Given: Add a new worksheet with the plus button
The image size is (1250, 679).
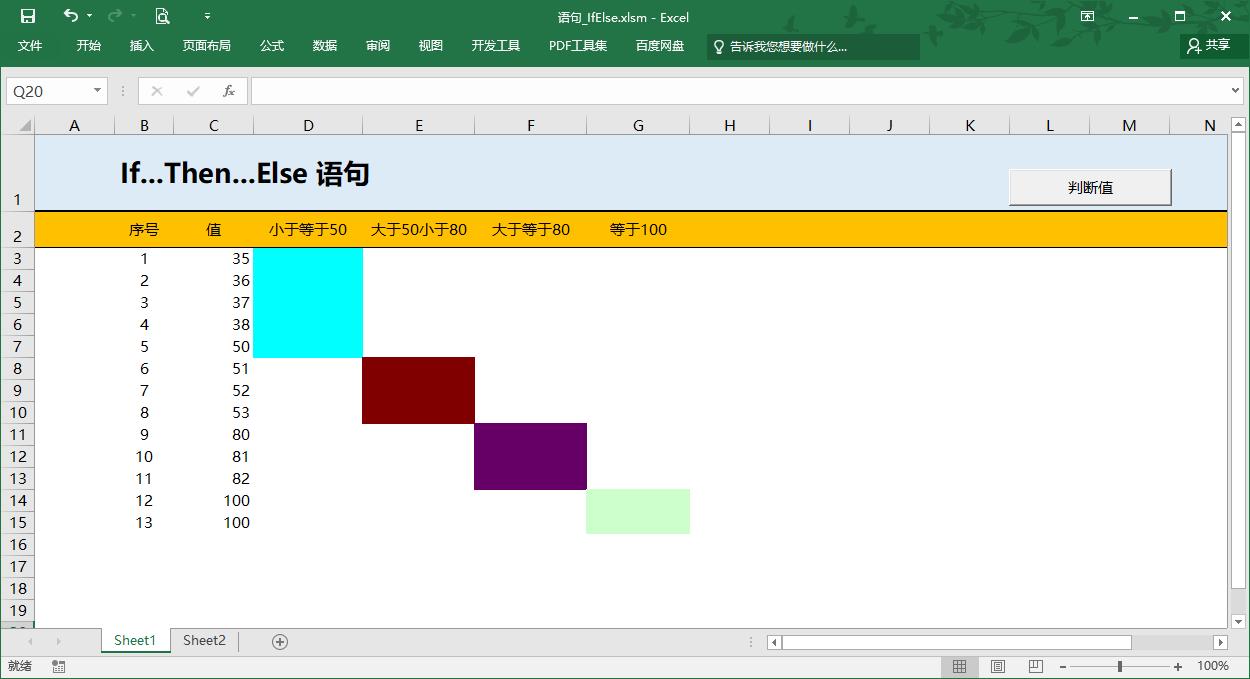Looking at the screenshot, I should coord(280,640).
